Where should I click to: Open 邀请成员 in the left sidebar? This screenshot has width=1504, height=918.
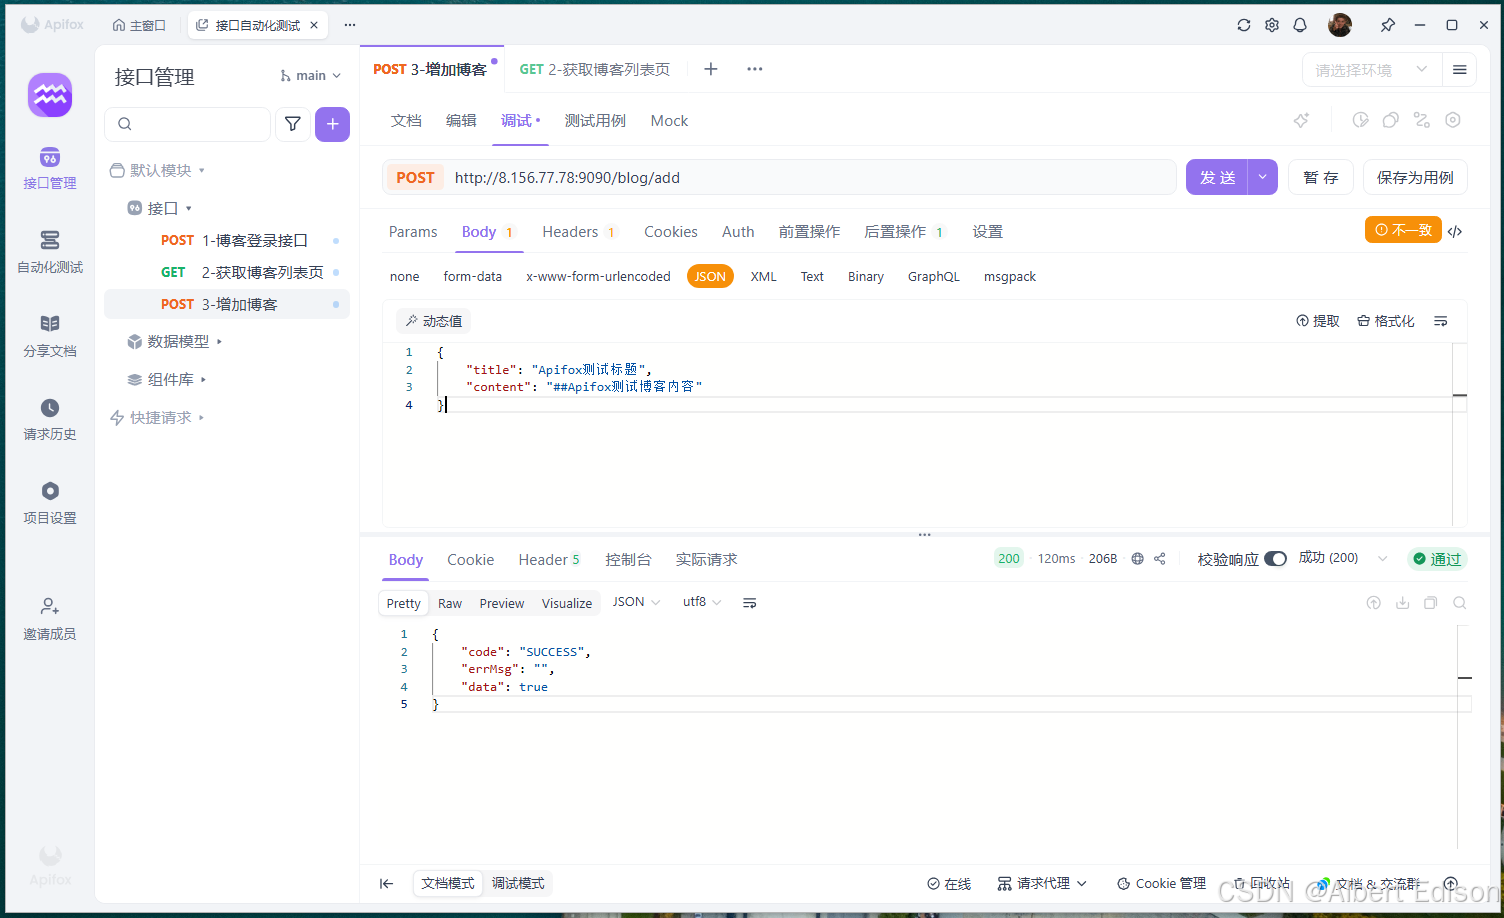coord(50,619)
